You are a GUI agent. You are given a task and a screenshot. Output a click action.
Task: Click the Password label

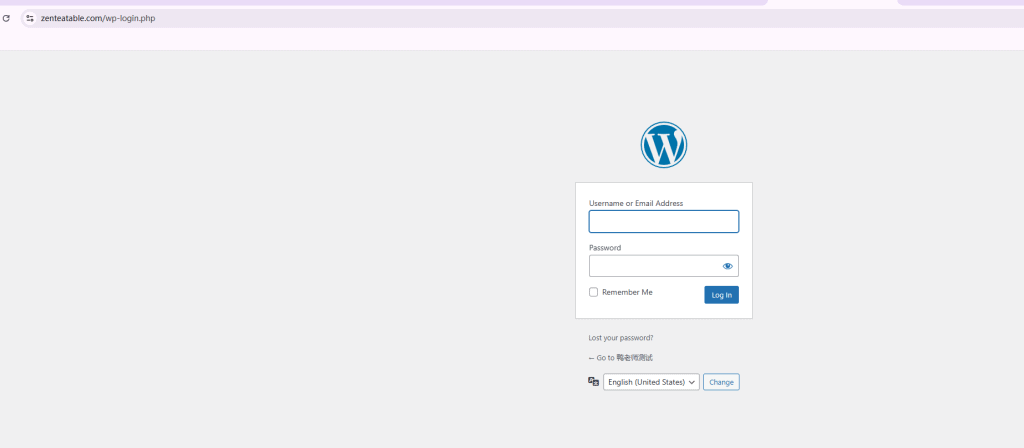click(605, 248)
